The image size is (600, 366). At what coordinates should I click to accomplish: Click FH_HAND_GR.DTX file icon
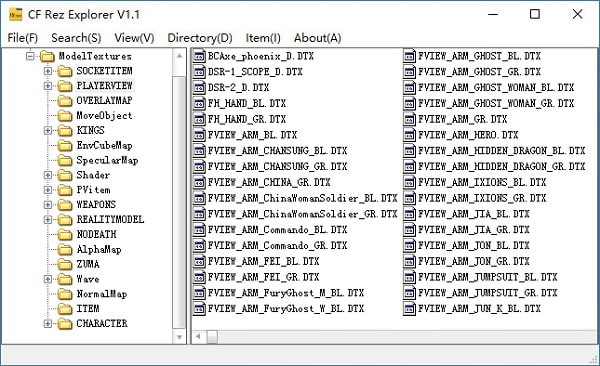tap(199, 119)
